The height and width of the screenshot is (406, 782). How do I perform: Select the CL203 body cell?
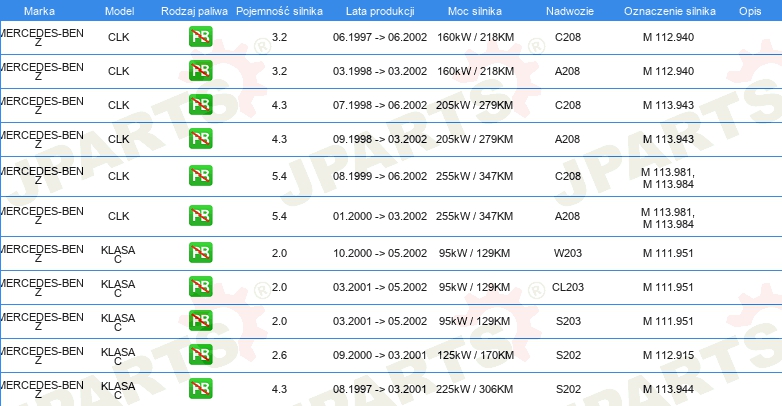pos(568,287)
